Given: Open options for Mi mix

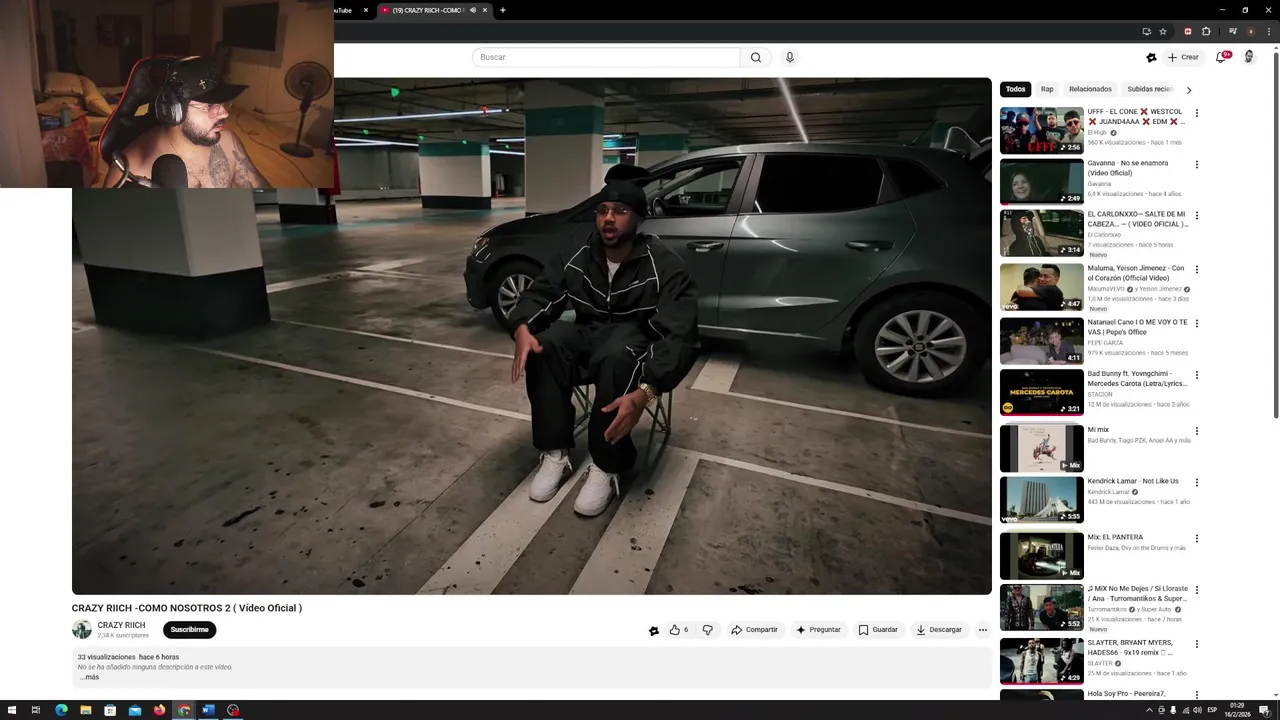Looking at the screenshot, I should [x=1196, y=431].
